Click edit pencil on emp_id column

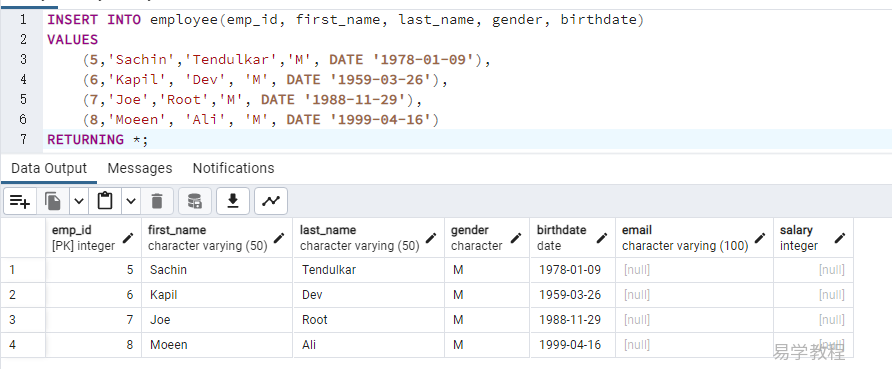[x=128, y=238]
